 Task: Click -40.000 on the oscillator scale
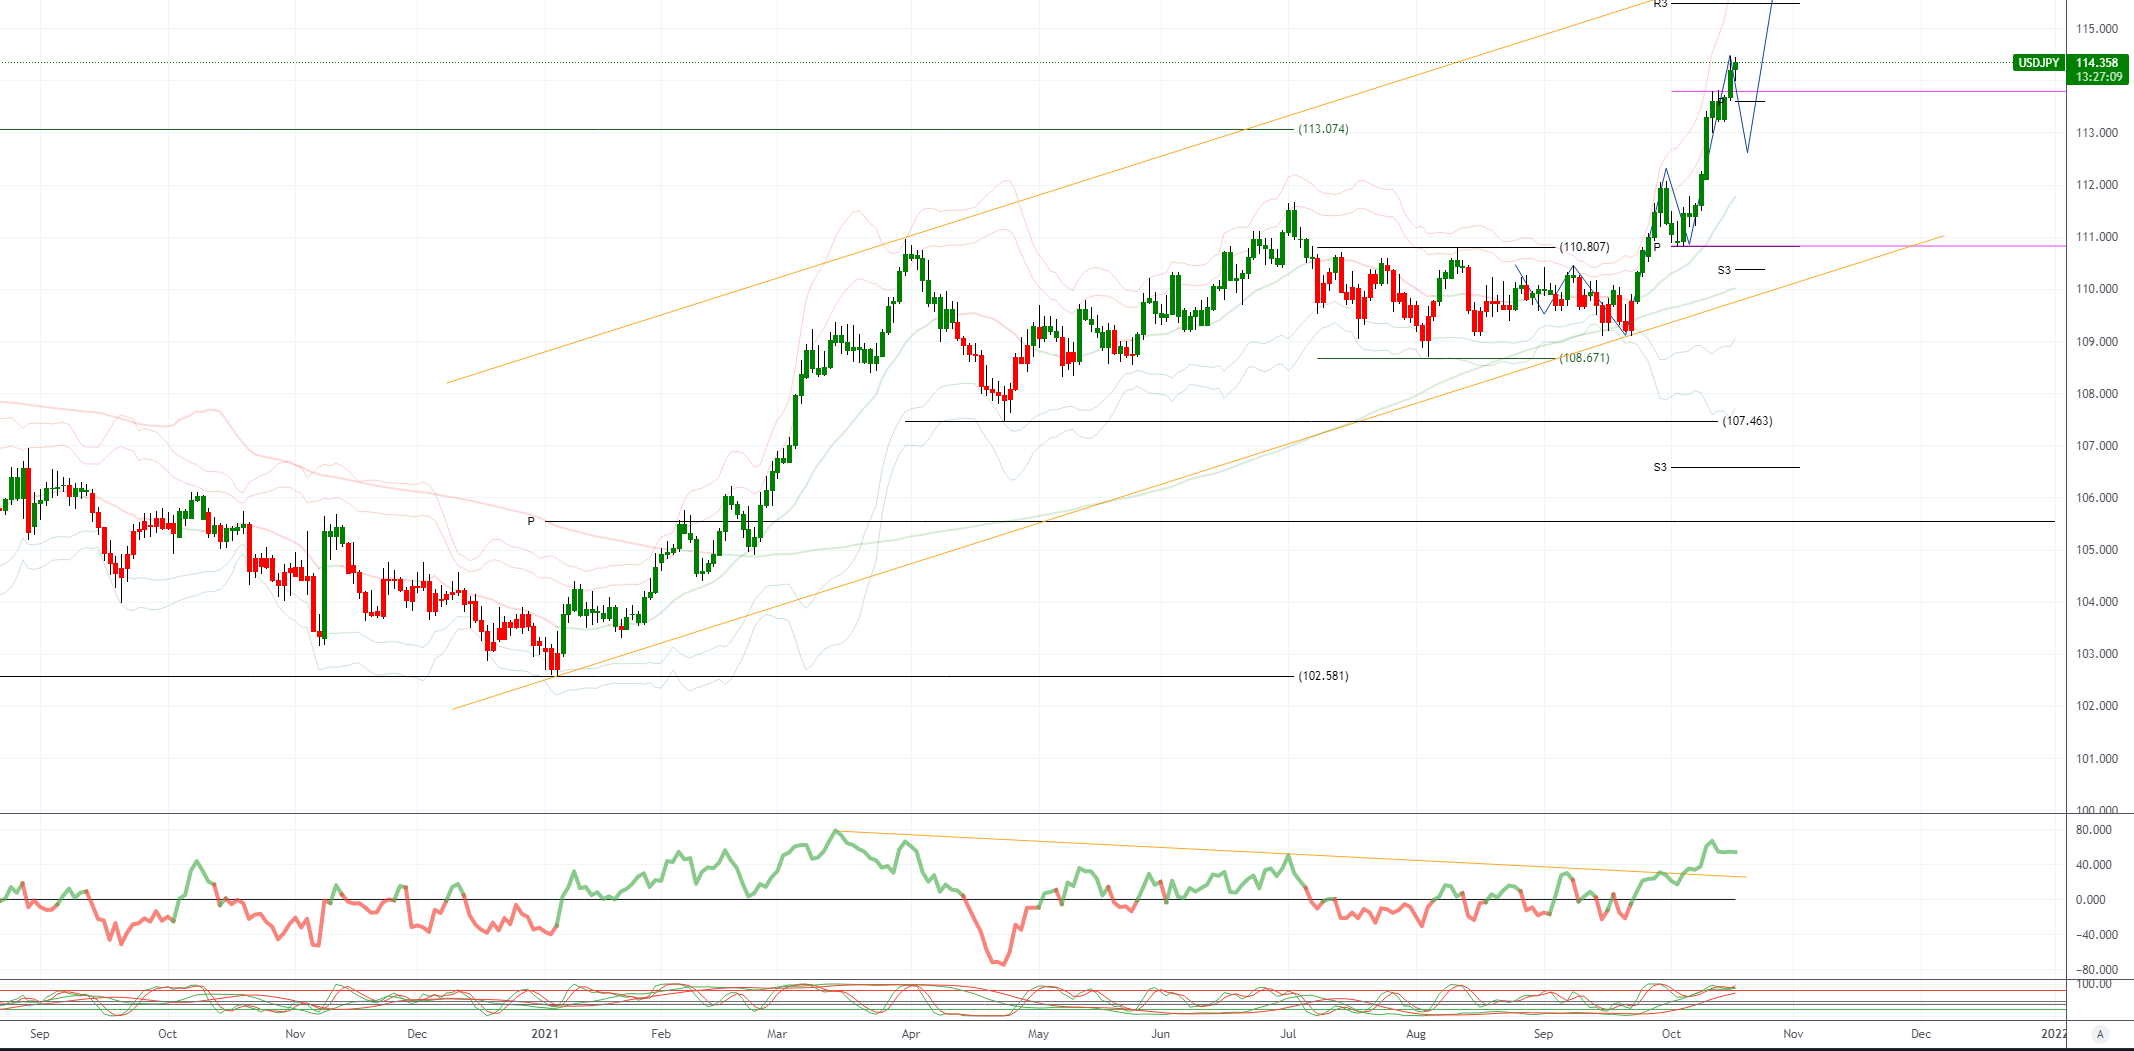2094,935
